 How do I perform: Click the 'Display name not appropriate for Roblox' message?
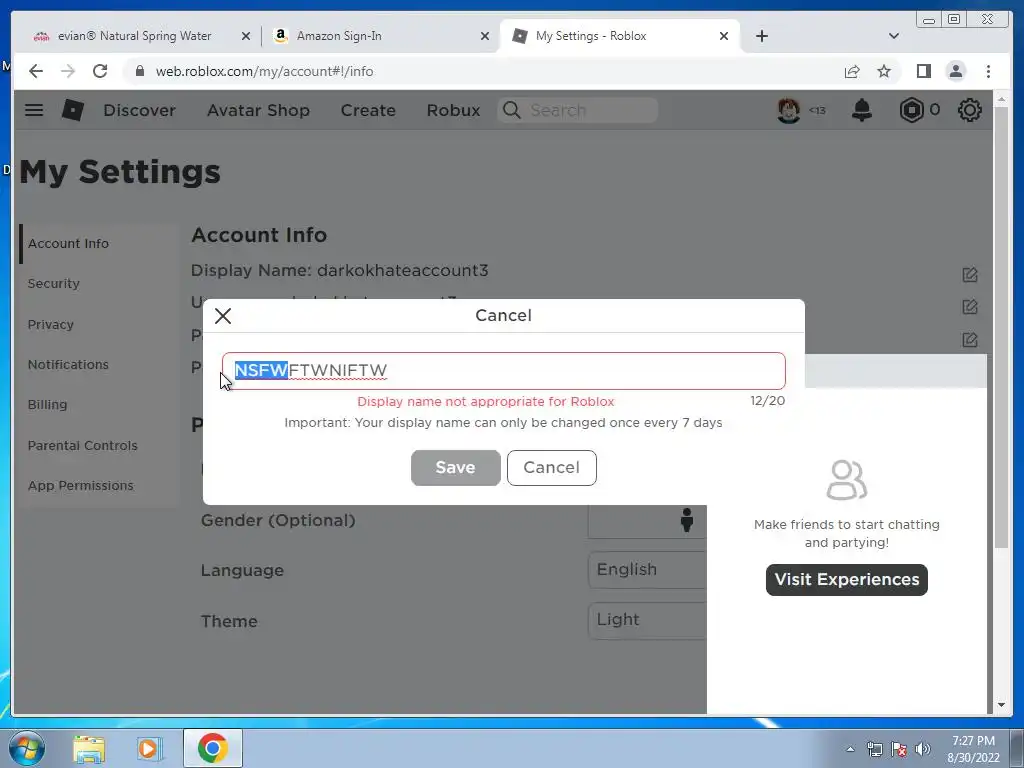point(486,402)
